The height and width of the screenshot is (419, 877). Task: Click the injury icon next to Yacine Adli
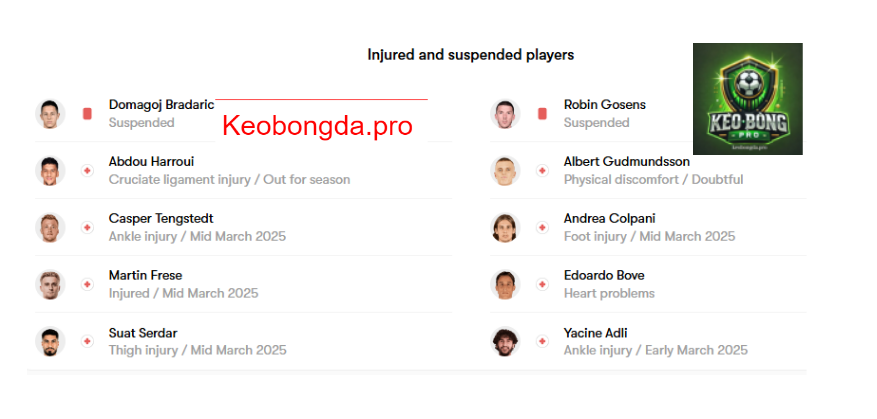pyautogui.click(x=542, y=341)
